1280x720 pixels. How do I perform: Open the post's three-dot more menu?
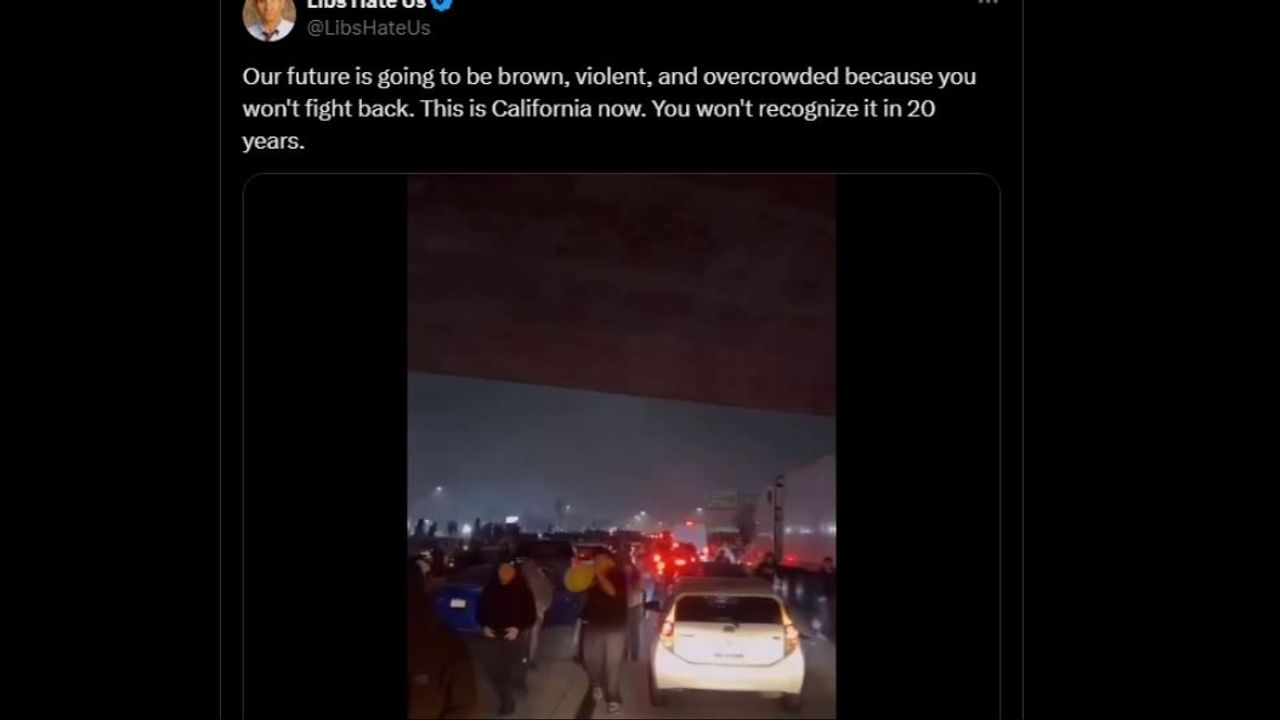pos(987,3)
